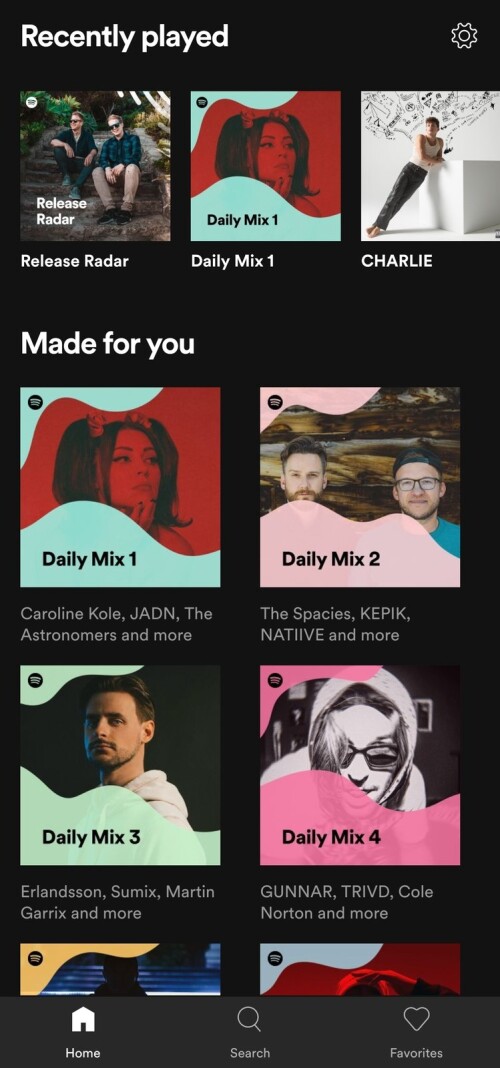This screenshot has width=500, height=1068.
Task: Click Spotify logo on Daily Mix 3 cover
Action: (x=35, y=680)
